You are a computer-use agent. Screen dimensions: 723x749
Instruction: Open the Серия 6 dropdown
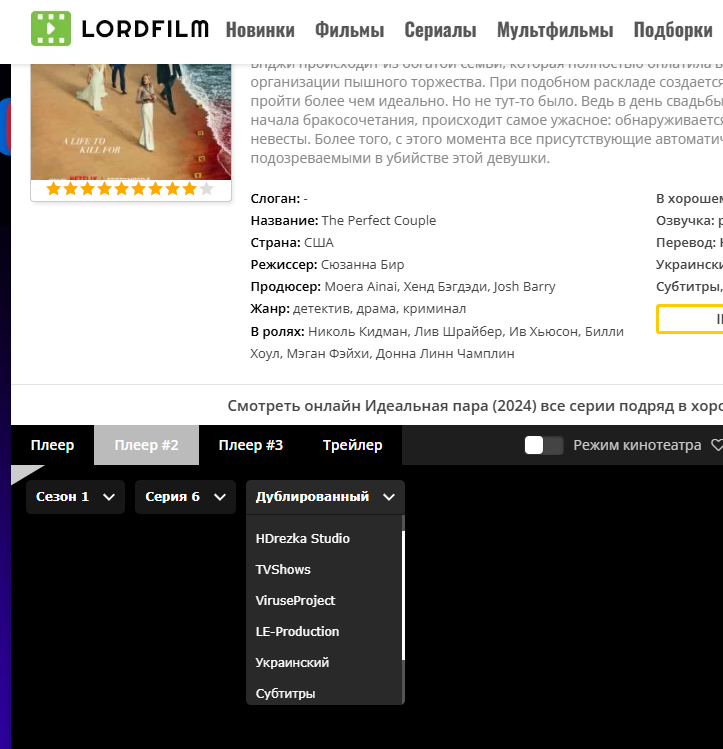[185, 497]
